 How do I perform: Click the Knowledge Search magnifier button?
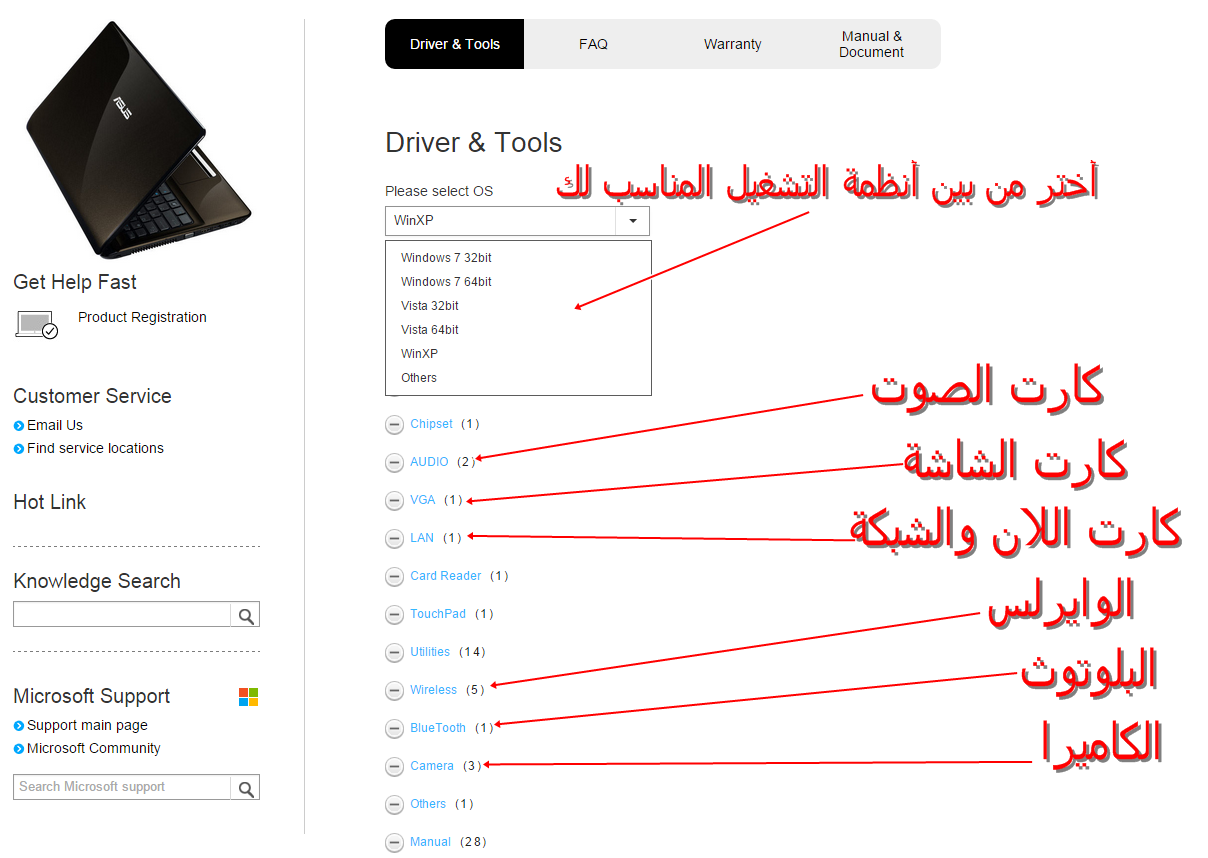pyautogui.click(x=245, y=614)
